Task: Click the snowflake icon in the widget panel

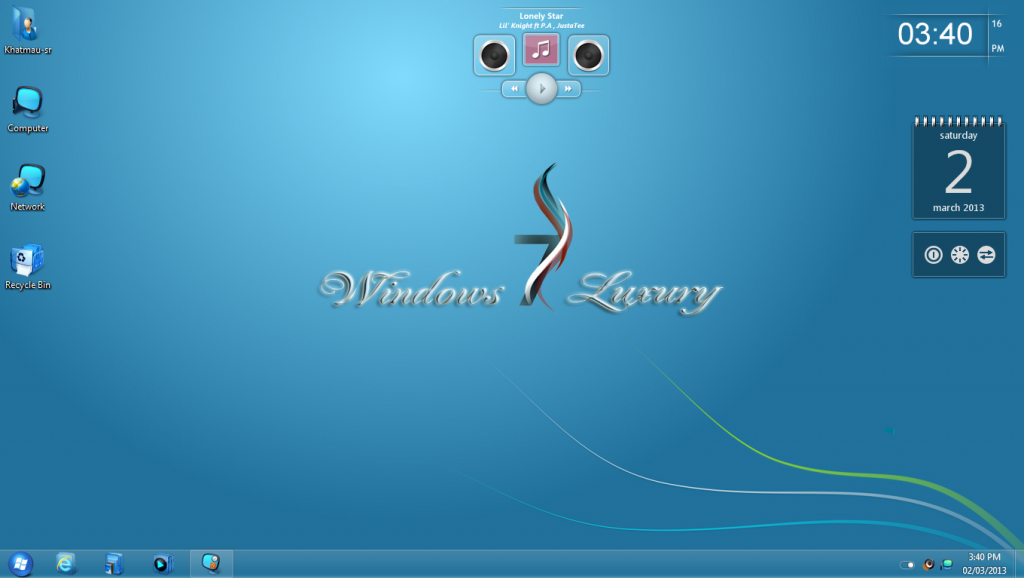Action: click(959, 255)
